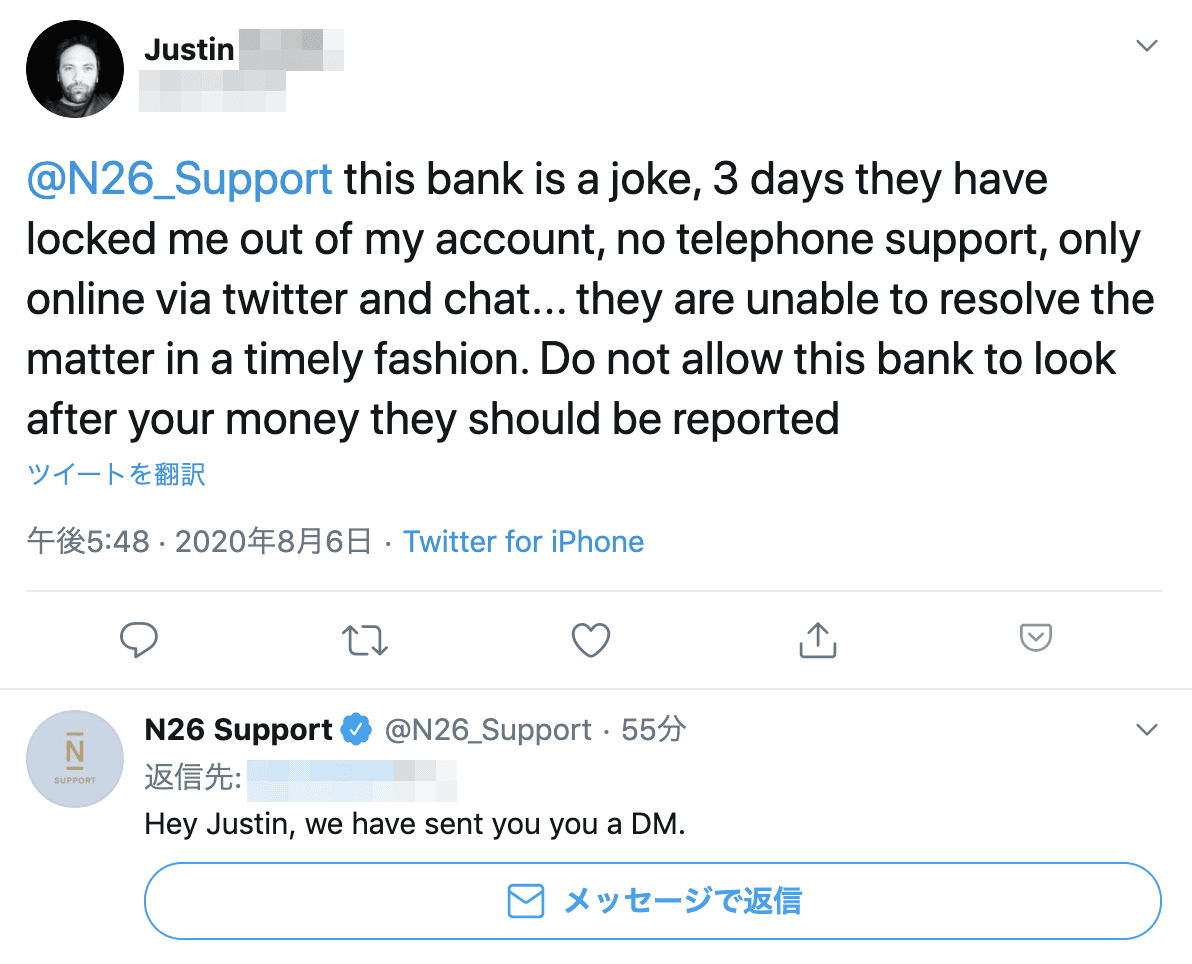Click the ツイートを翻訳 translate link

coord(116,474)
